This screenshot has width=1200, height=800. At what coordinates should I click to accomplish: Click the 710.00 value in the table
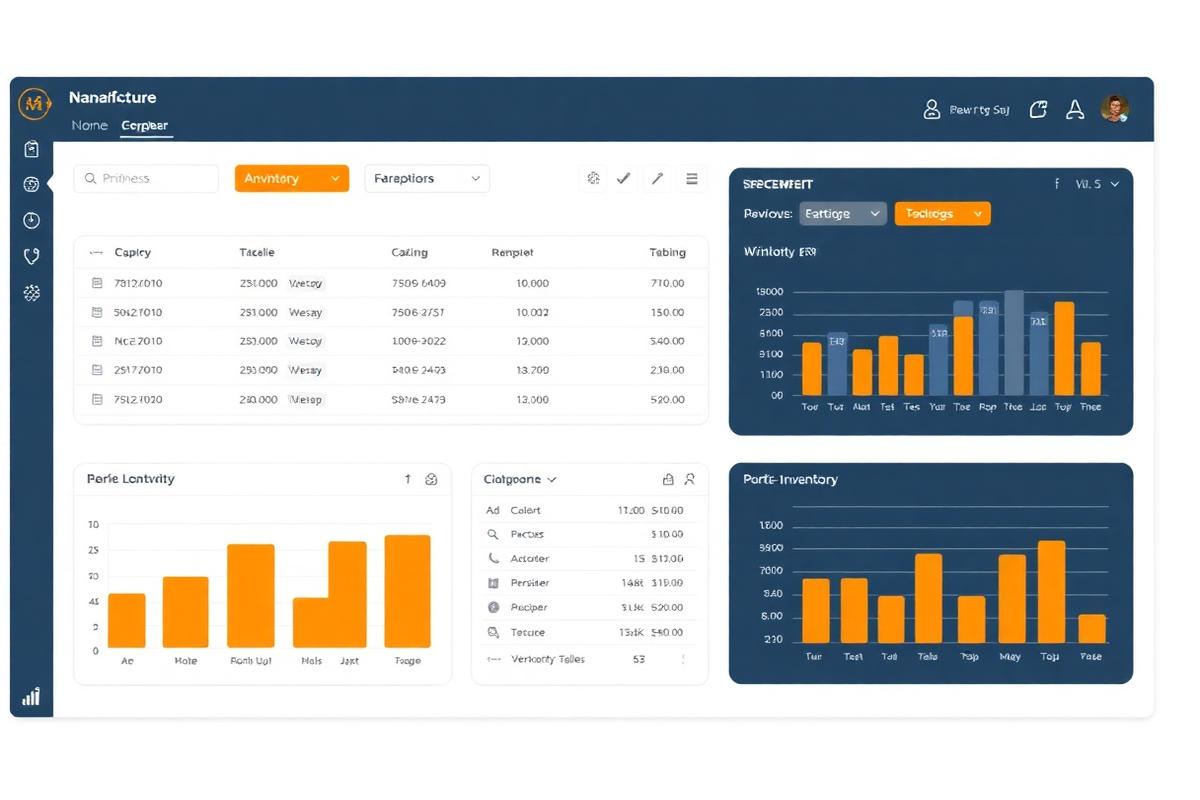tap(667, 283)
